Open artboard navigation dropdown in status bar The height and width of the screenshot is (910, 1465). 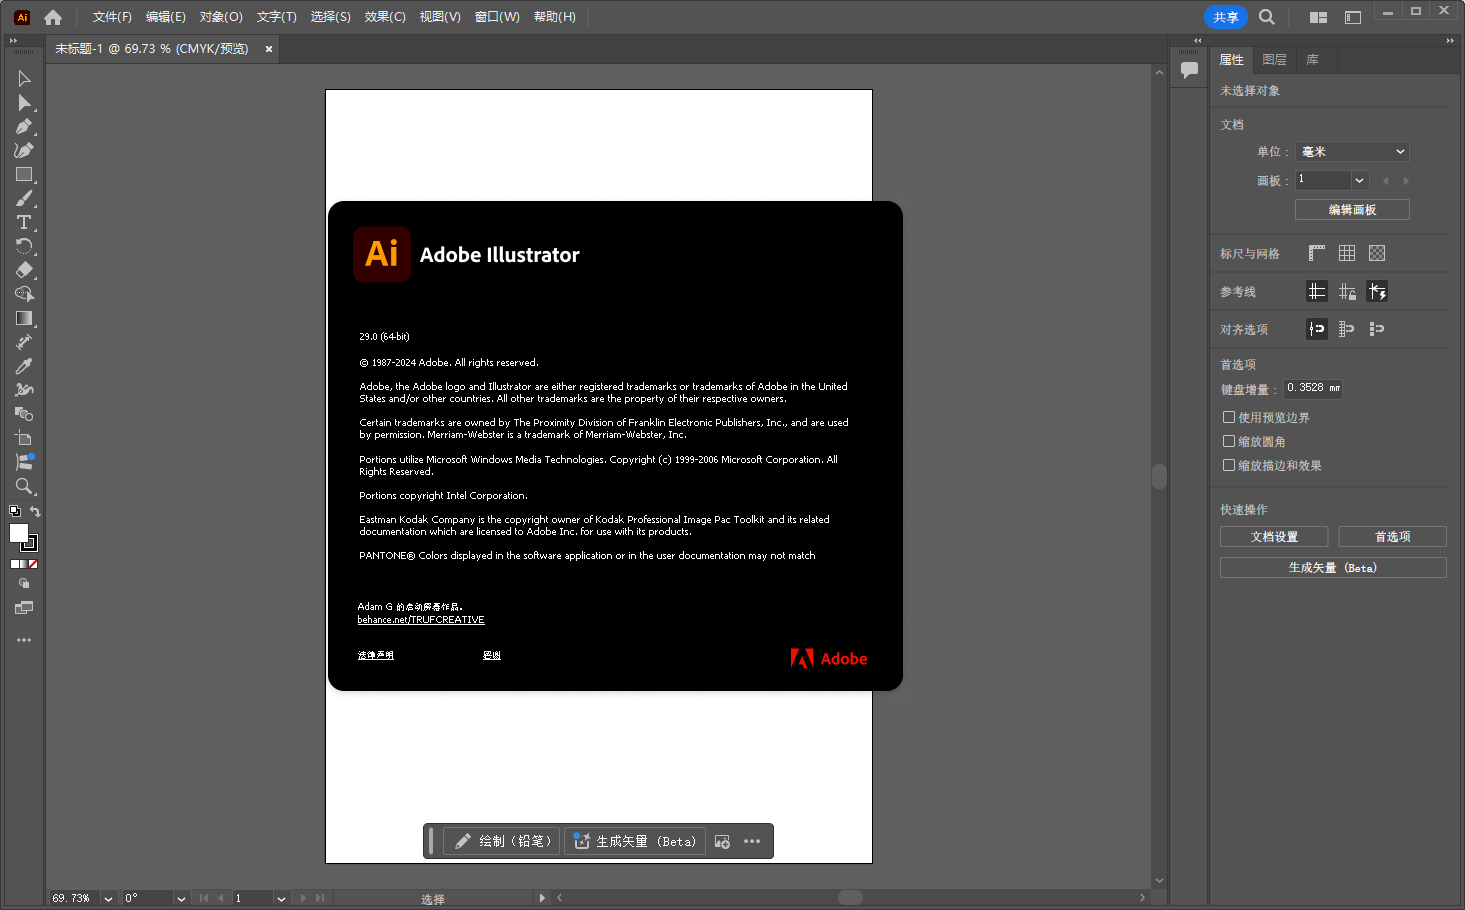[281, 898]
